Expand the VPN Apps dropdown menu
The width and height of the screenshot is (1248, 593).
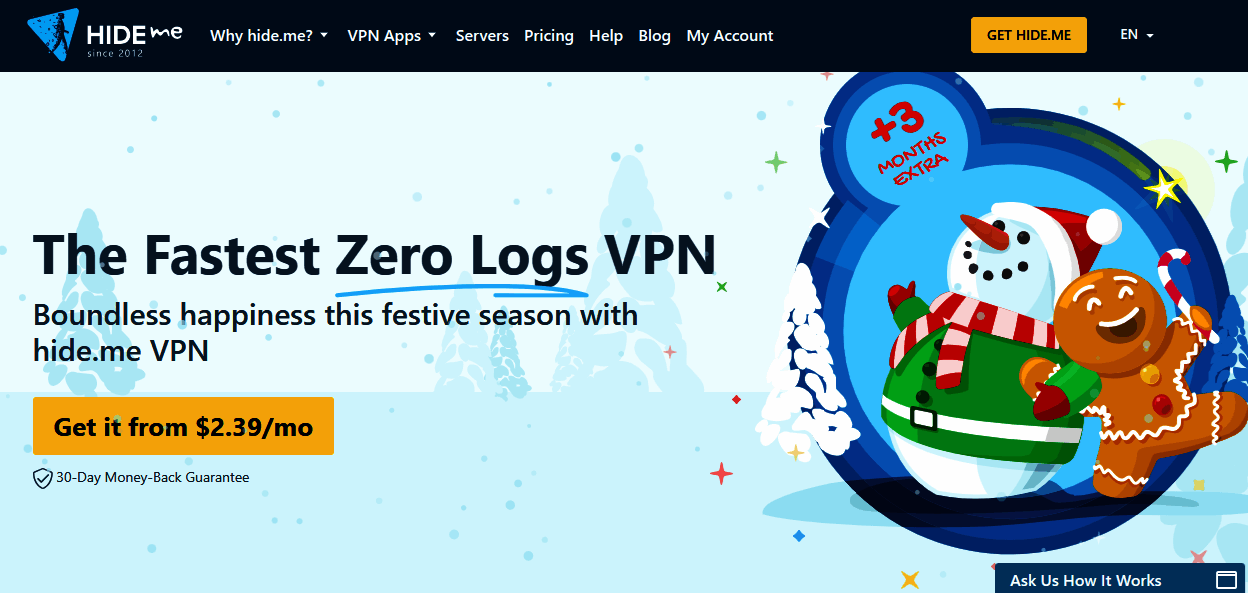(x=392, y=35)
